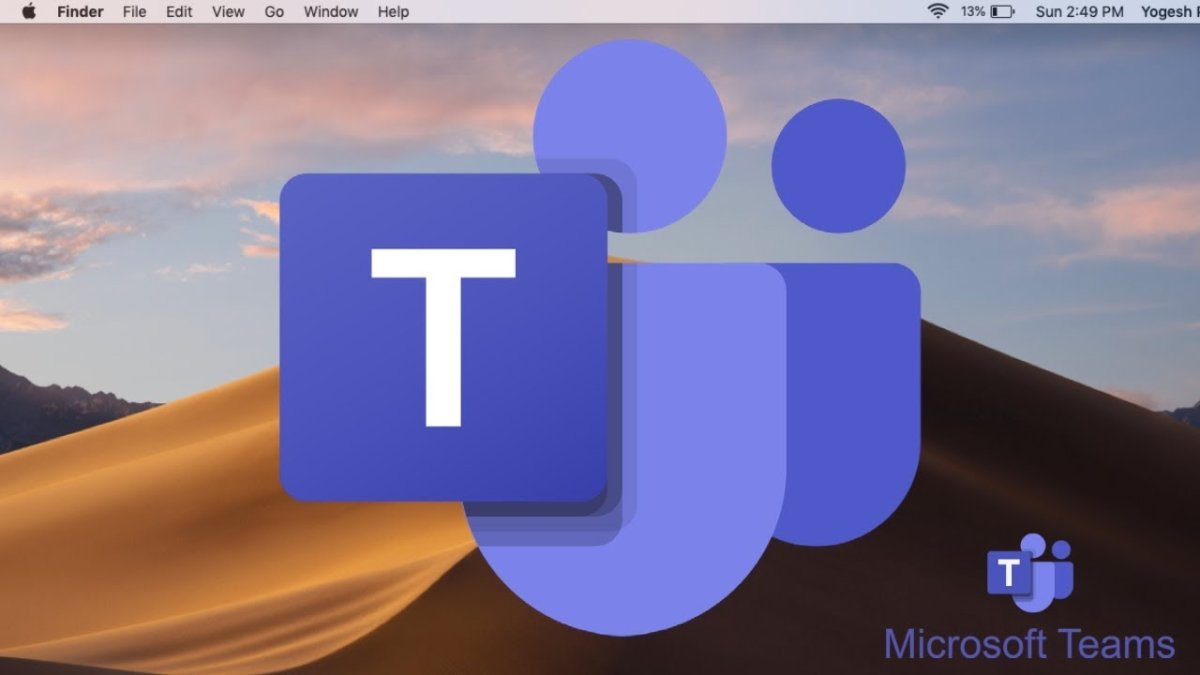
Task: Open the Apple menu
Action: pos(28,12)
